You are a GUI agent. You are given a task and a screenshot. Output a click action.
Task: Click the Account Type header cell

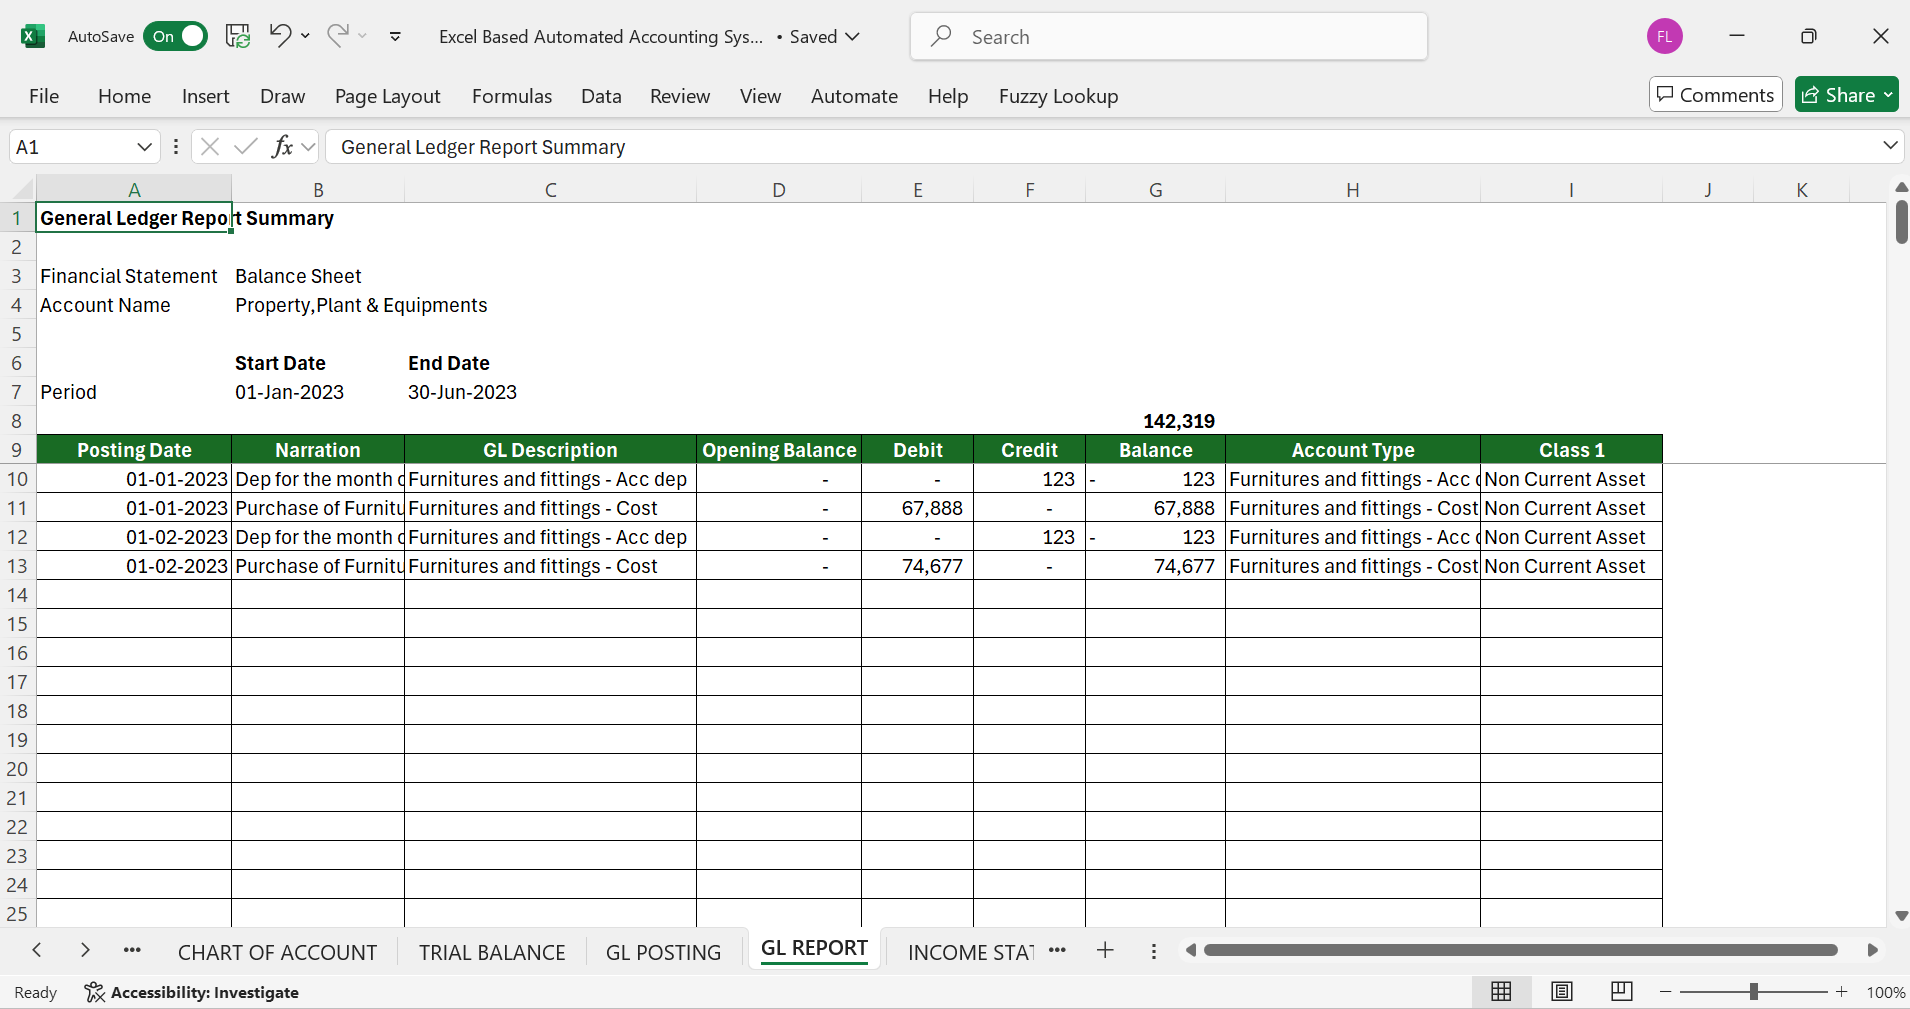pyautogui.click(x=1353, y=450)
